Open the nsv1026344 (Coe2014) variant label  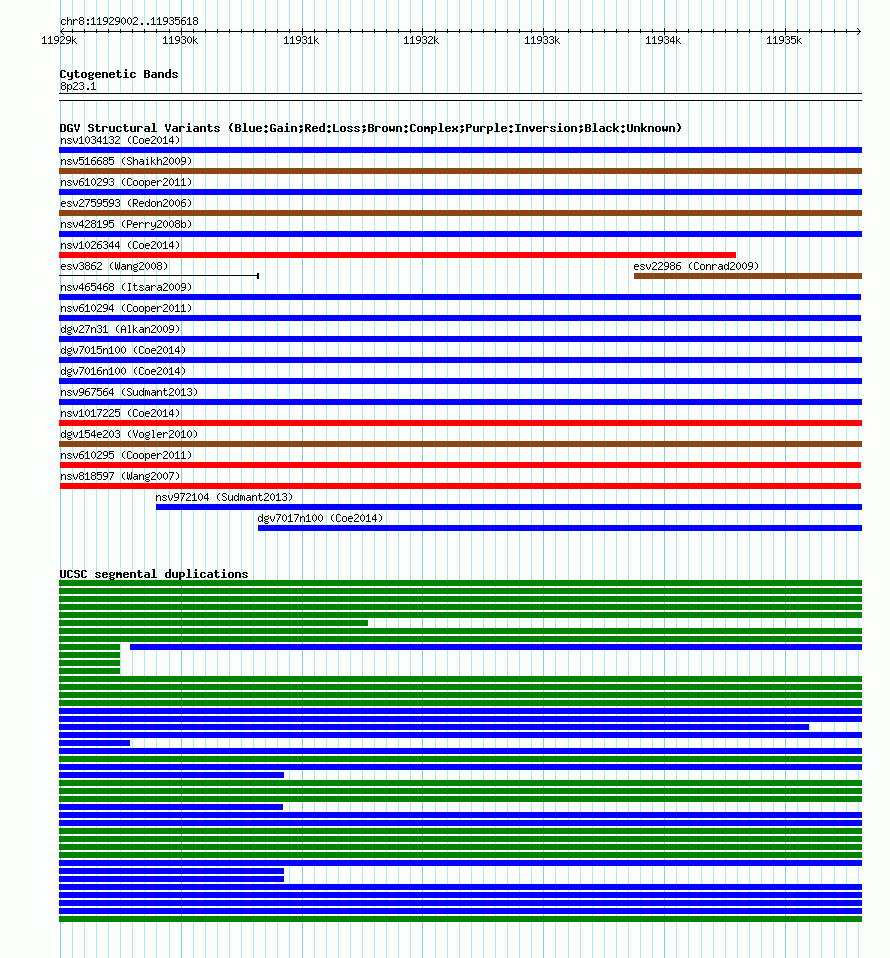pos(120,245)
